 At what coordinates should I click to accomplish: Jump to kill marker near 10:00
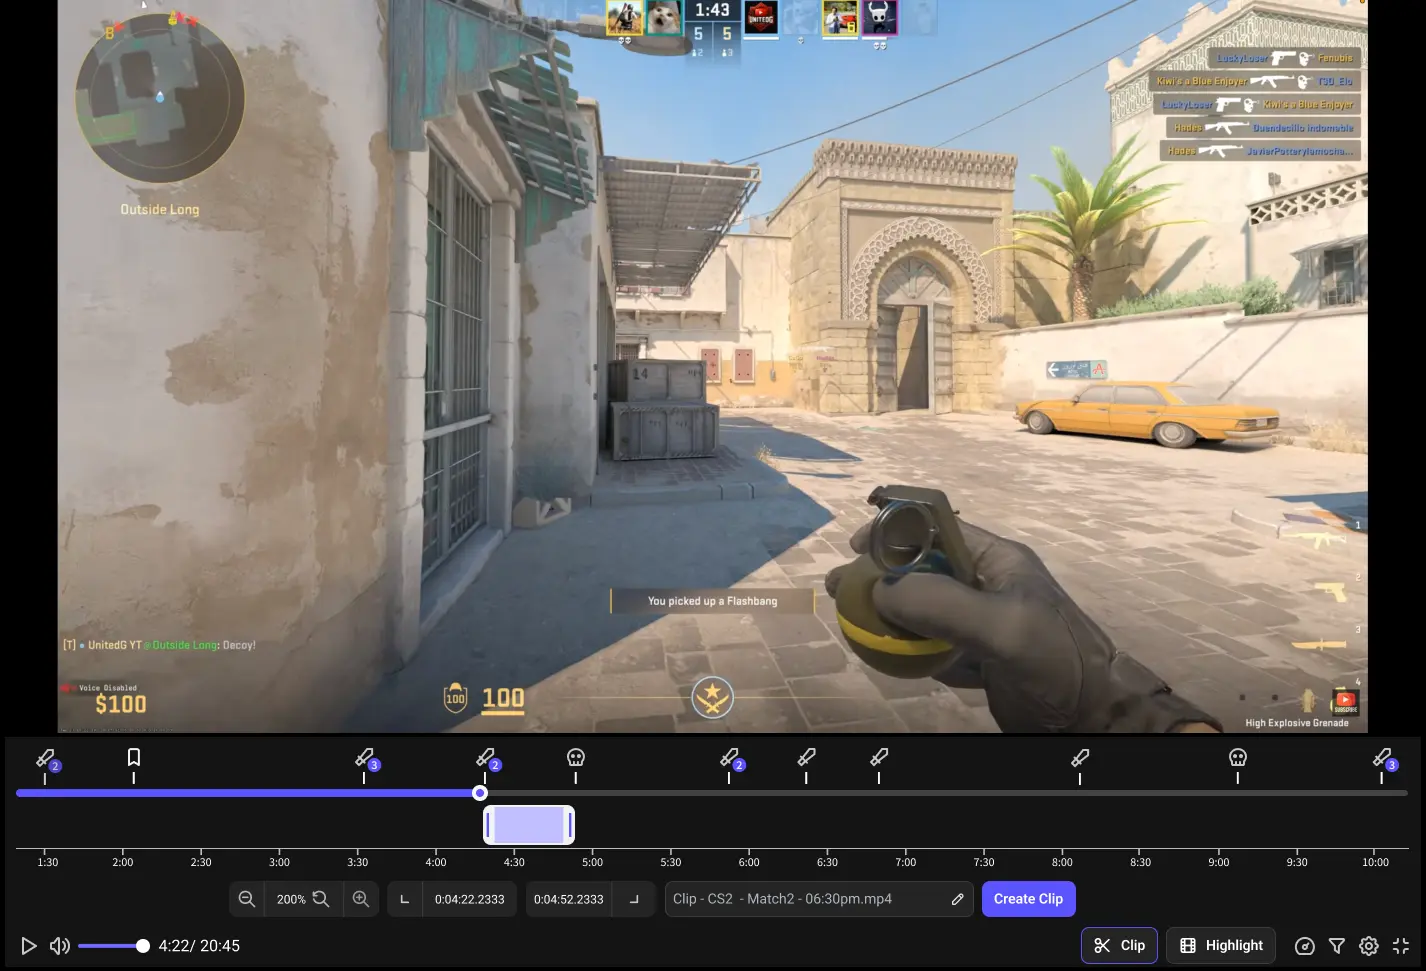pyautogui.click(x=1383, y=760)
